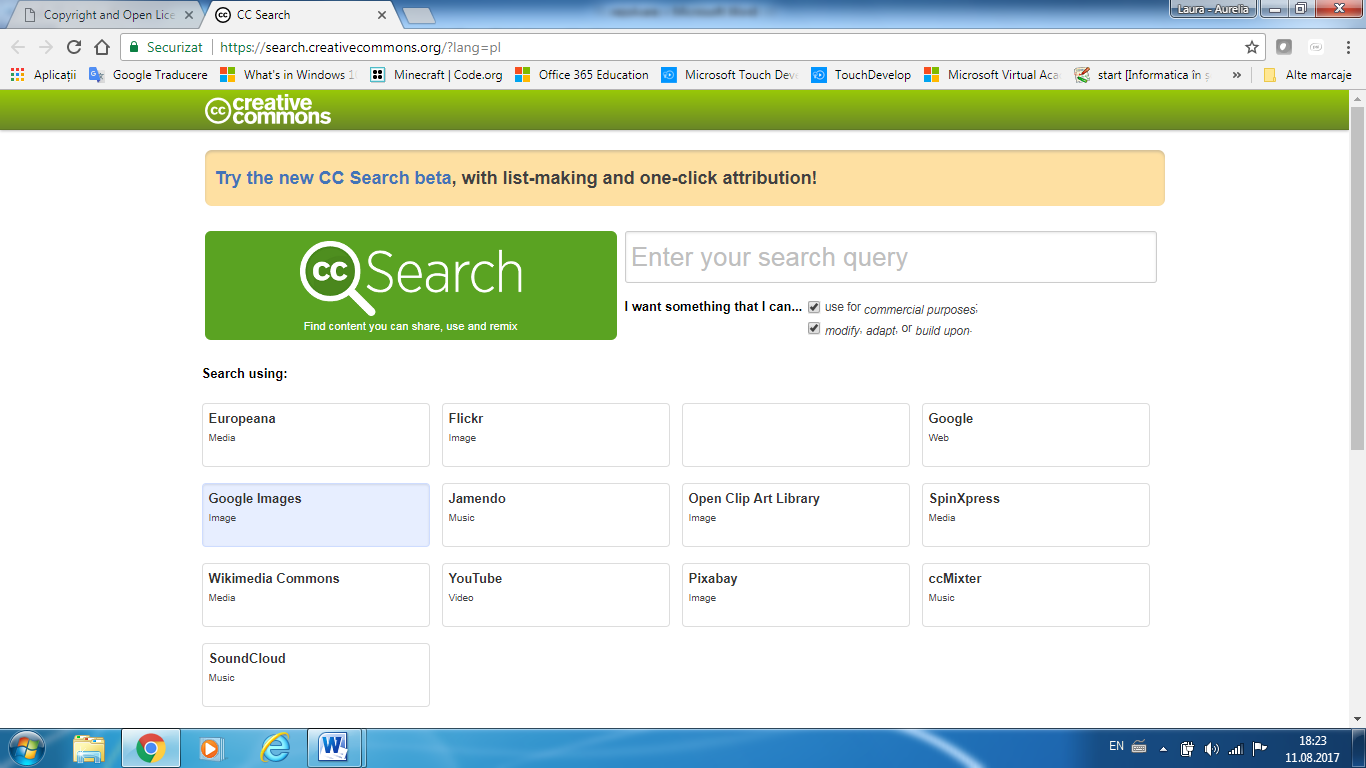Screen dimensions: 1366x768
Task: Choose YouTube Video as search source
Action: [x=556, y=595]
